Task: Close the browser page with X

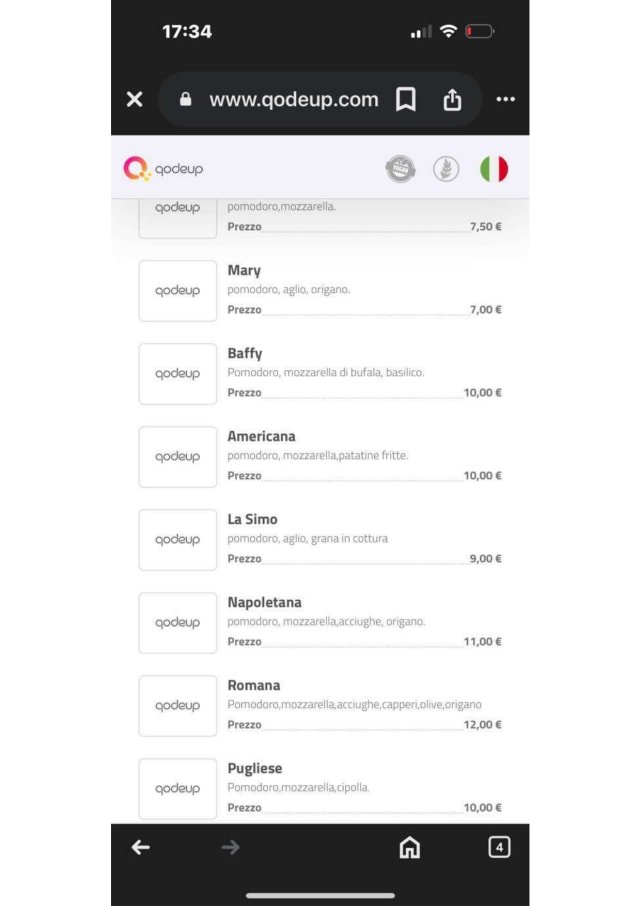Action: (135, 99)
